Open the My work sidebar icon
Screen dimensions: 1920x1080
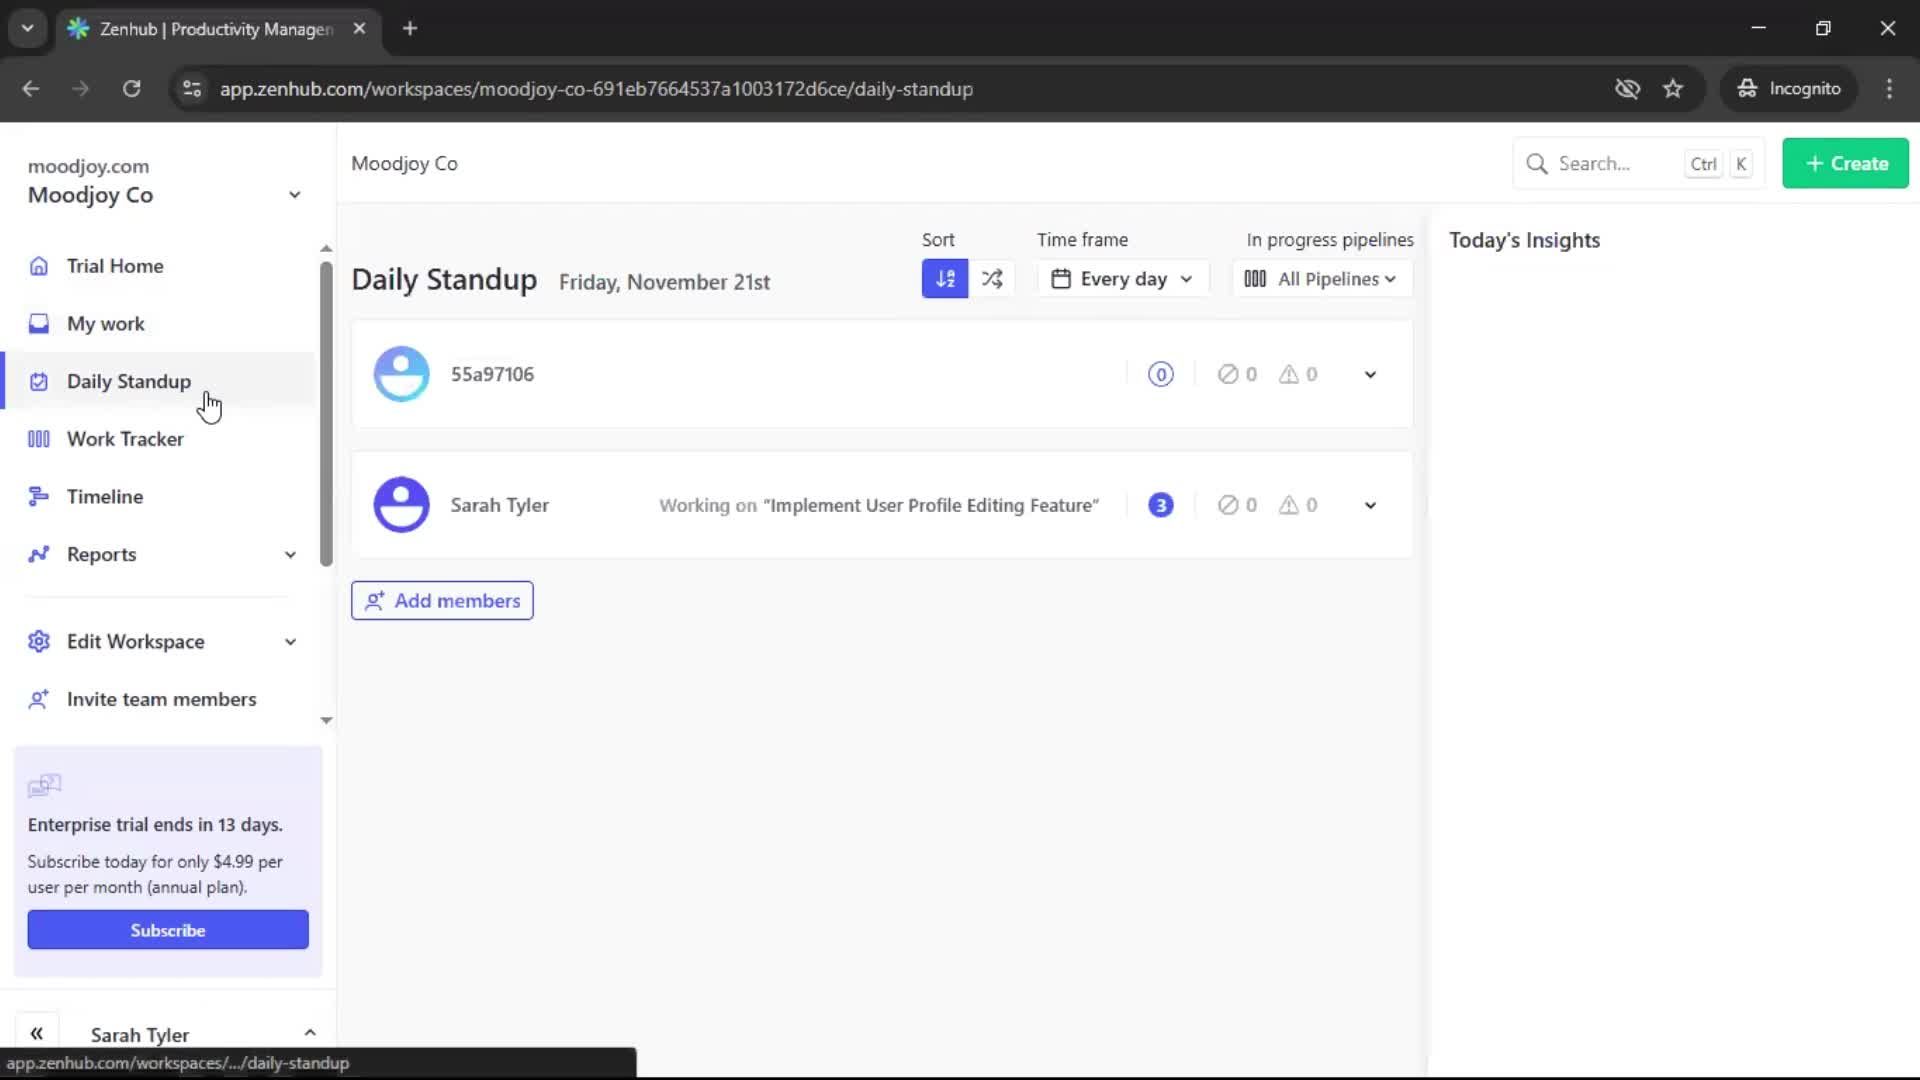pos(38,323)
